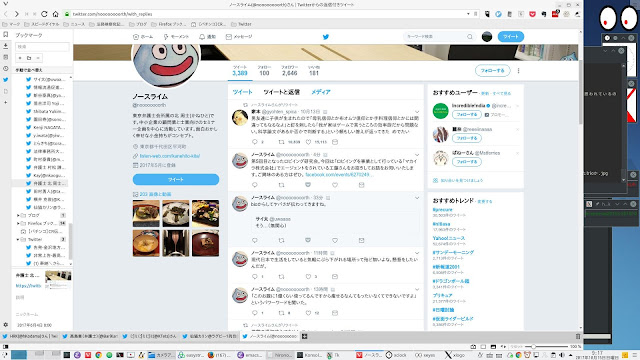Open the History panel clock icon
The image size is (640, 360).
click(x=6, y=69)
